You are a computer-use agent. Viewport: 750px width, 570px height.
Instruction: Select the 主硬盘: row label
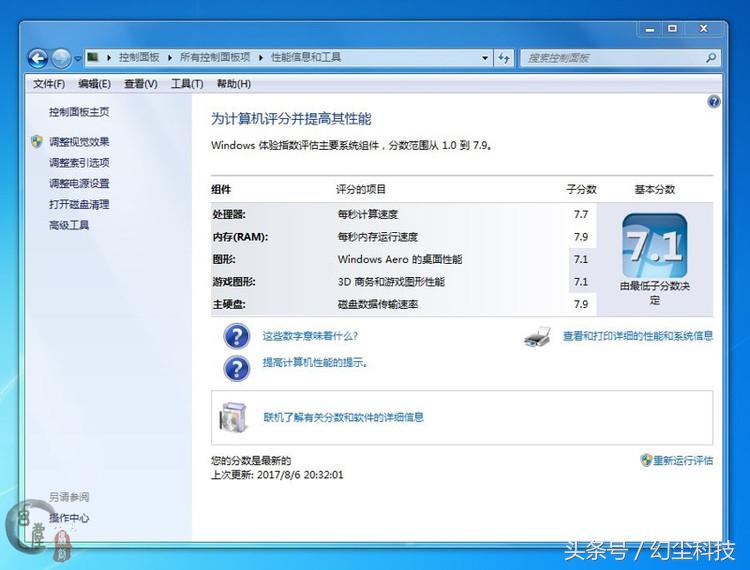pyautogui.click(x=229, y=305)
